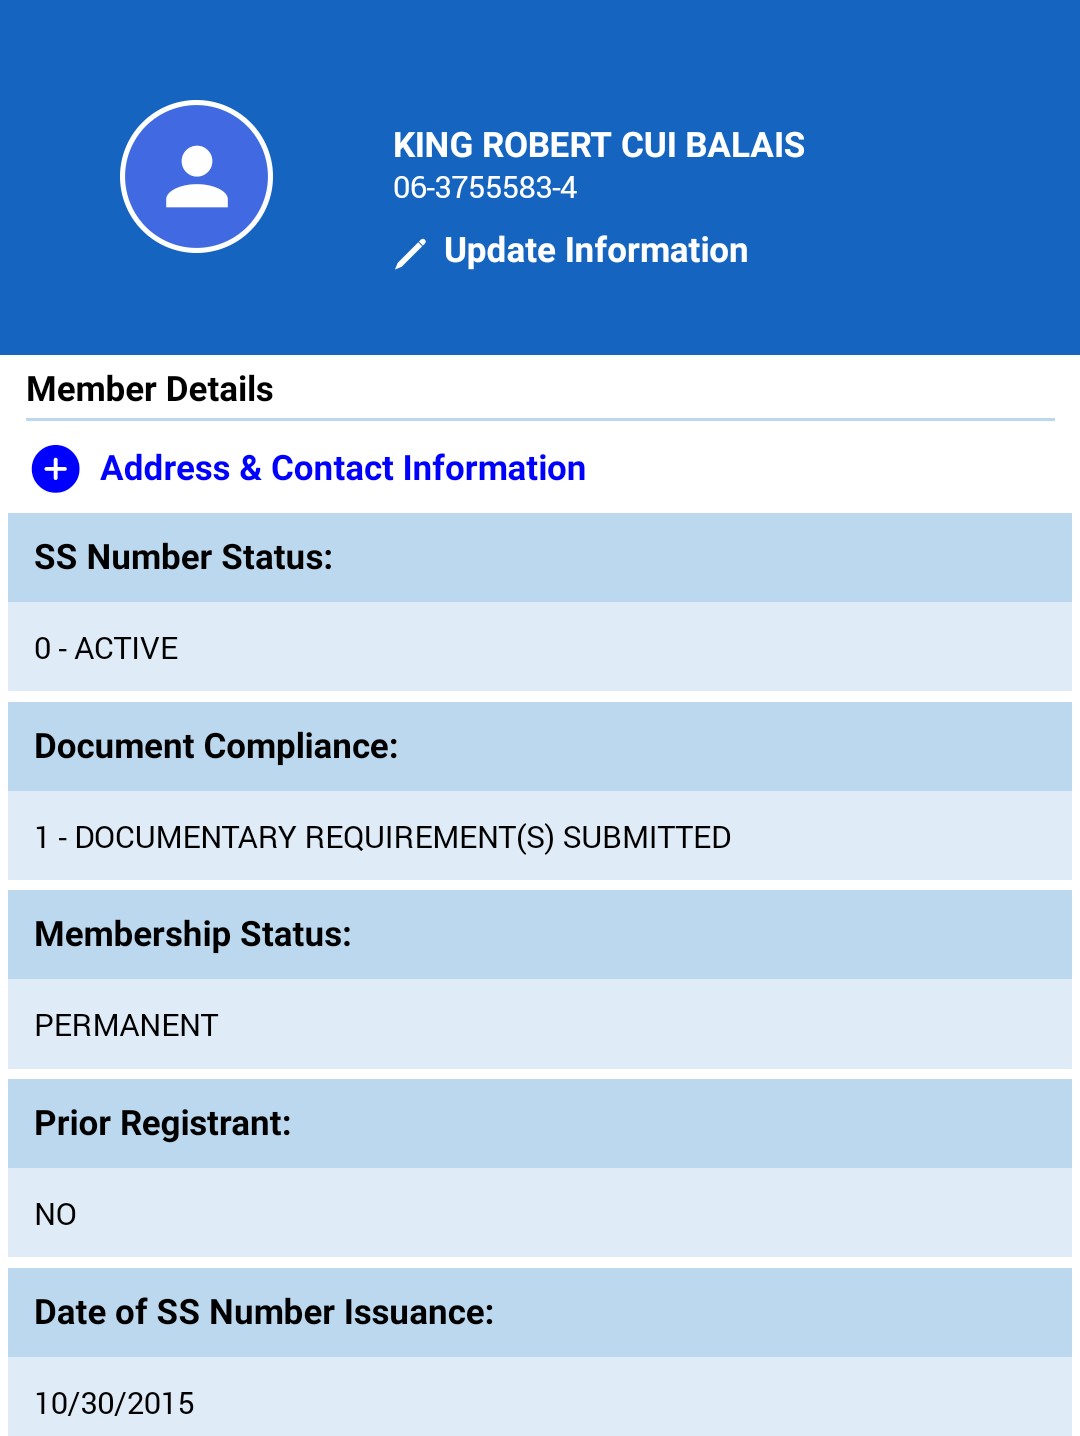1080x1436 pixels.
Task: Select member name KING ROBERT CUI BALAIS
Action: coord(598,145)
